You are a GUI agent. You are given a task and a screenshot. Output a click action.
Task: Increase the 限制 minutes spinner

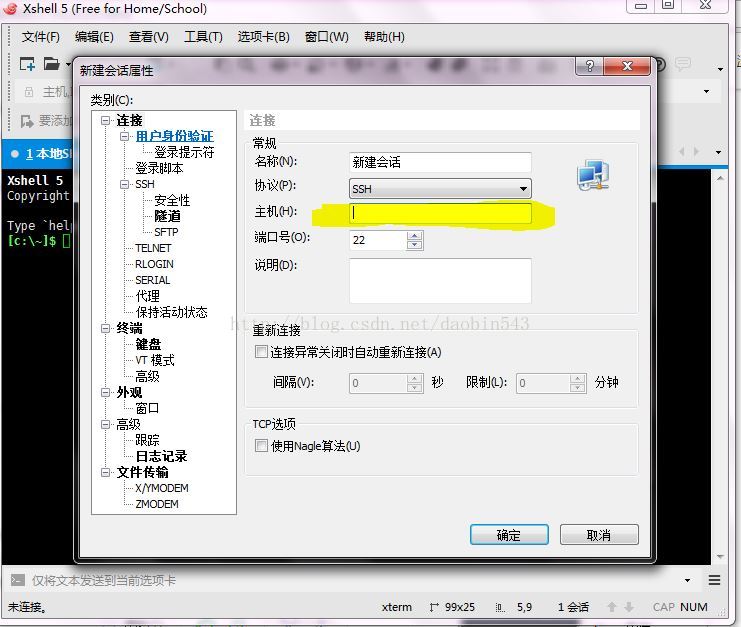(x=577, y=378)
